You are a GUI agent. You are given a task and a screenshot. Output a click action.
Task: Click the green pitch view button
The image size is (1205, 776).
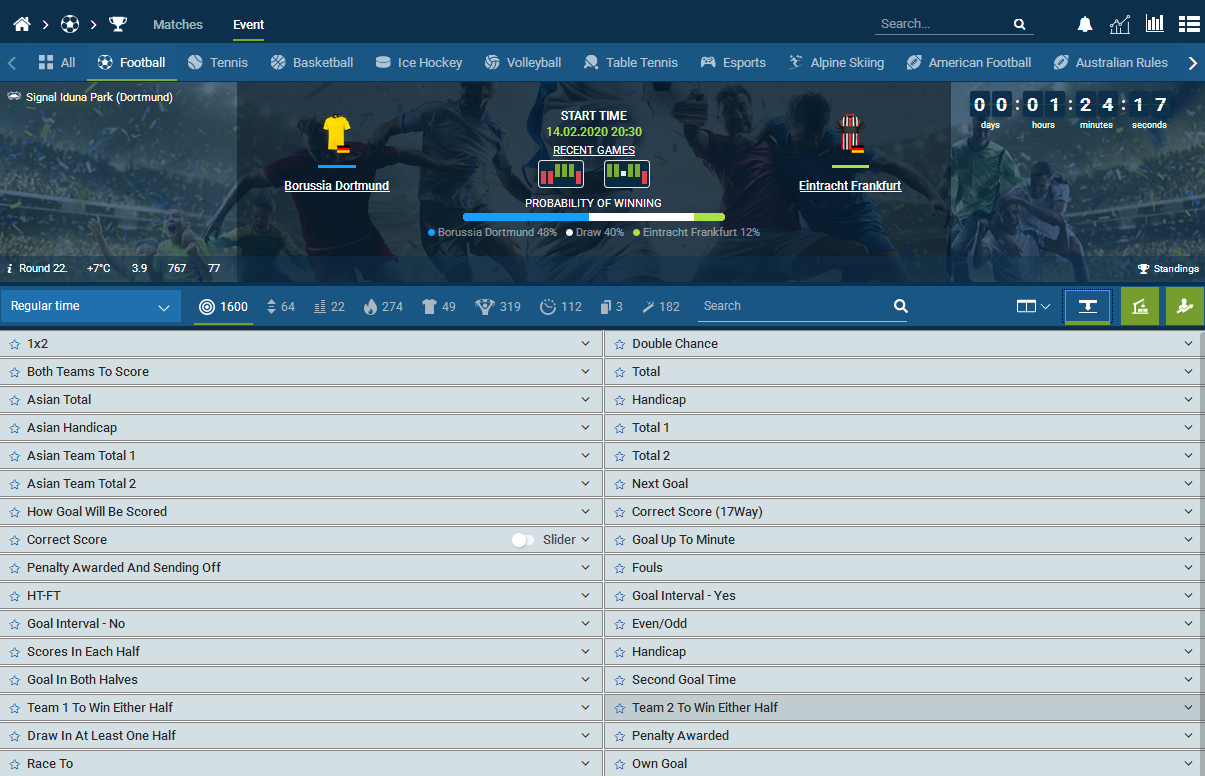coord(1140,306)
